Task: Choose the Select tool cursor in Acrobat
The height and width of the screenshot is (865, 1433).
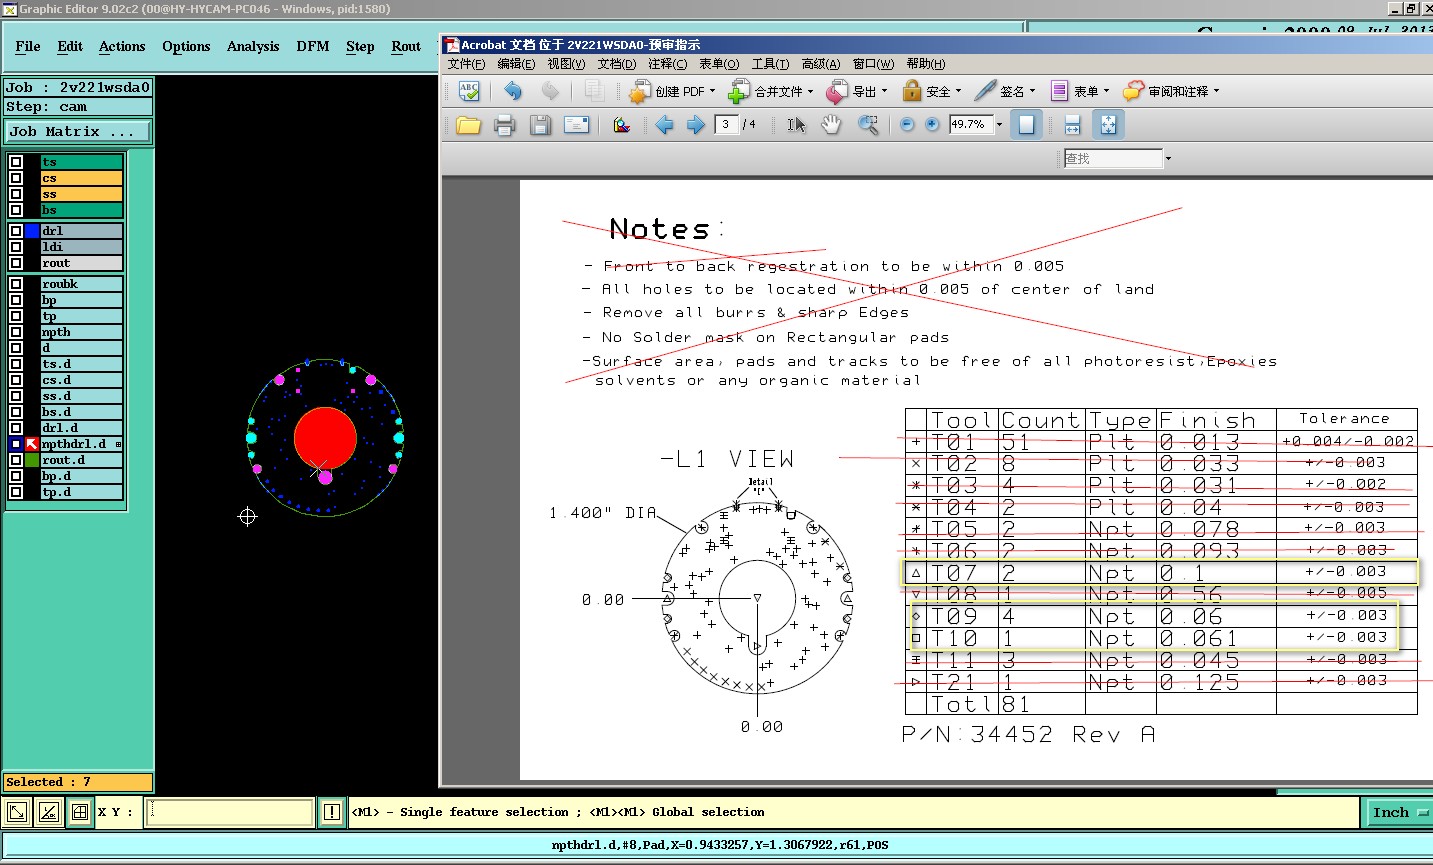Action: (796, 125)
